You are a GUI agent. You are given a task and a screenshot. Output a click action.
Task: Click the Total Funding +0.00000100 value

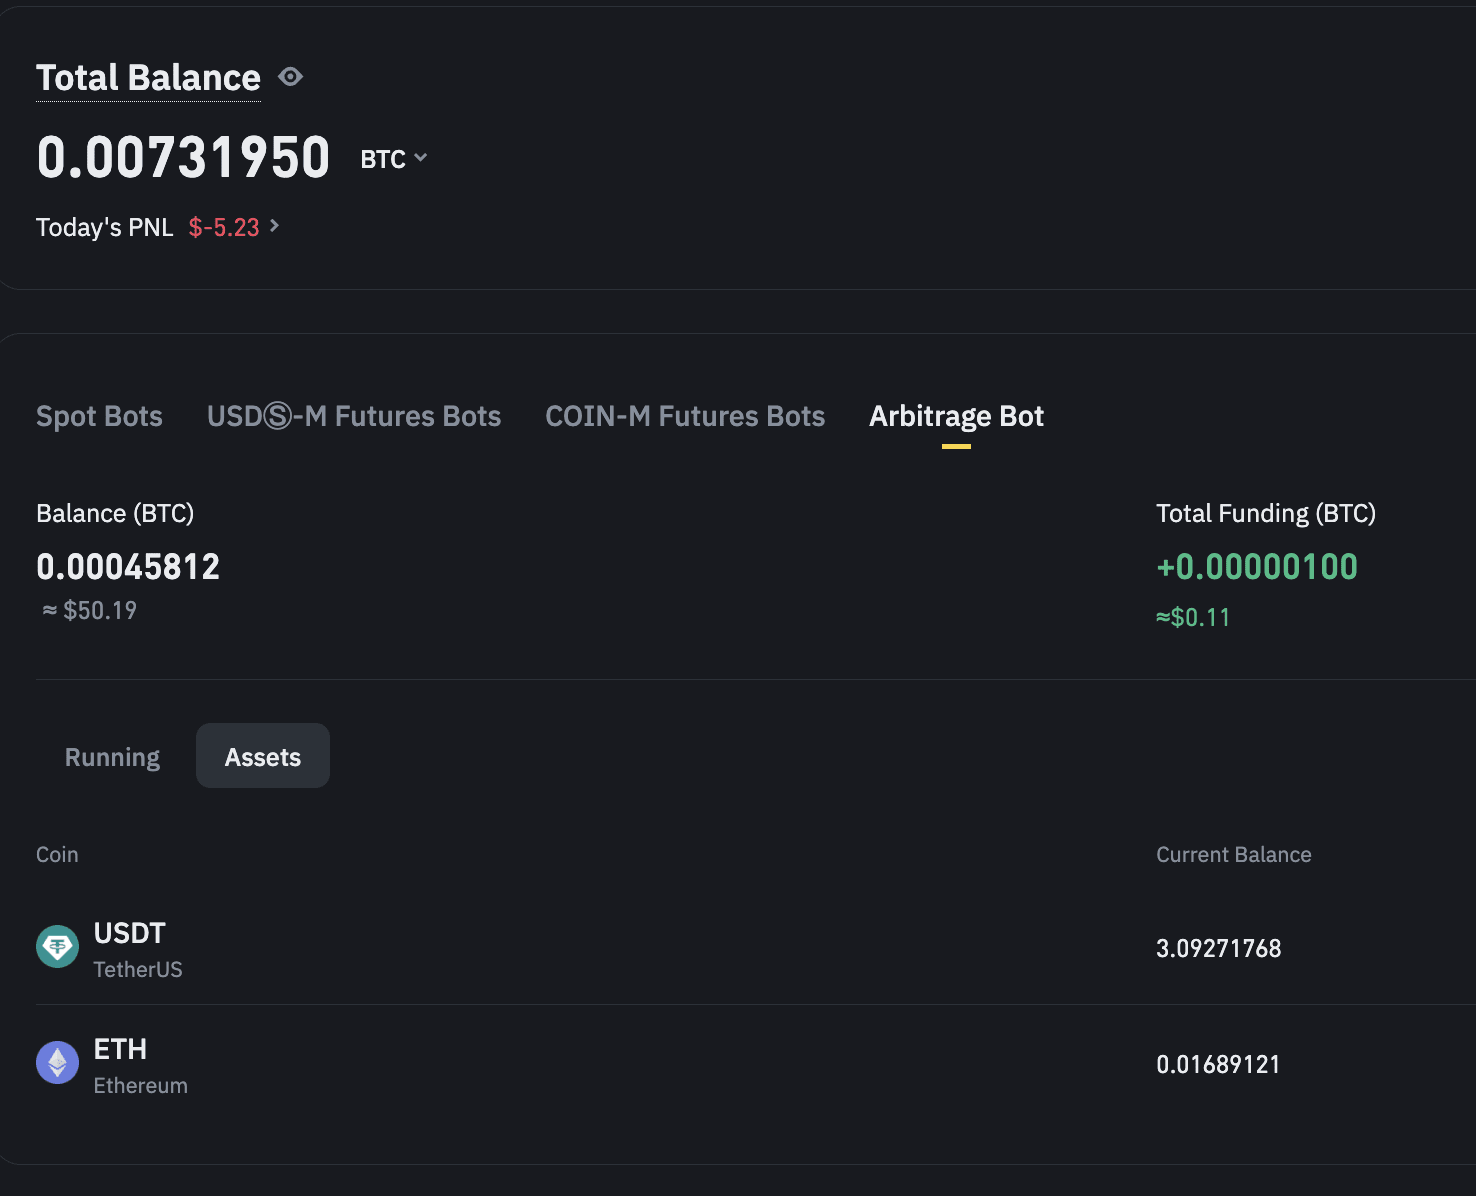point(1257,567)
